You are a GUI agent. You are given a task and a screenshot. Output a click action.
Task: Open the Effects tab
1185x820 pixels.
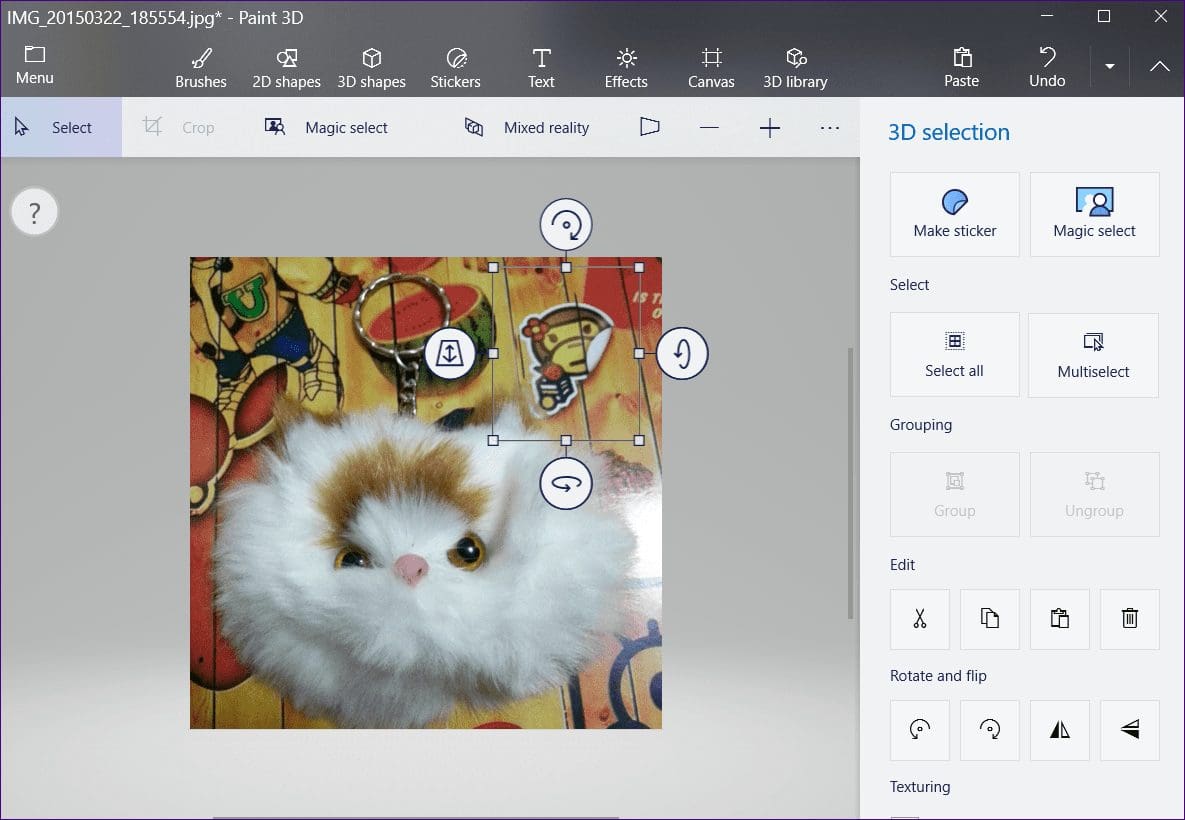626,68
